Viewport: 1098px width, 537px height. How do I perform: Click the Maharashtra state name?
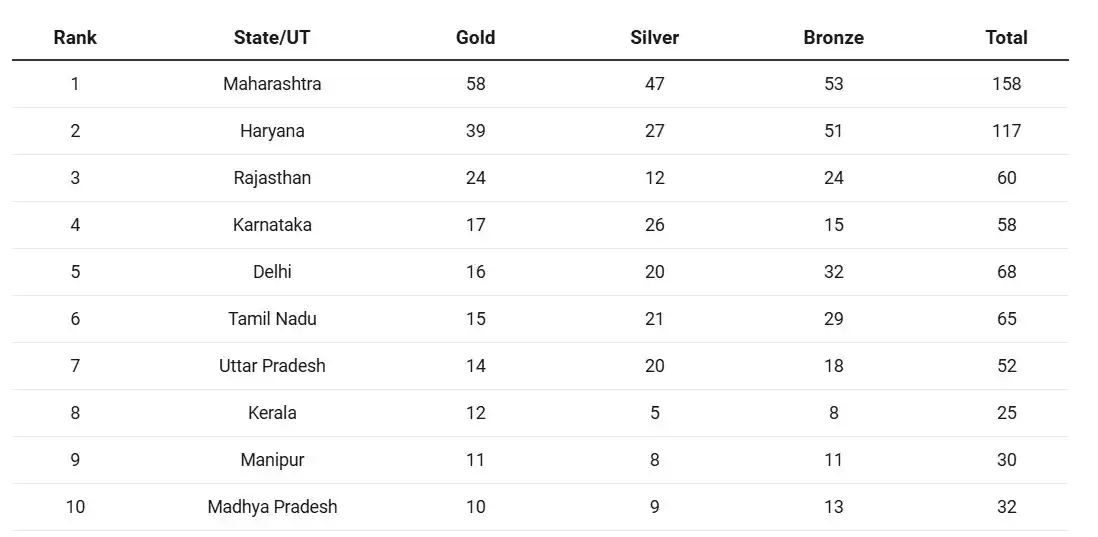click(x=272, y=84)
